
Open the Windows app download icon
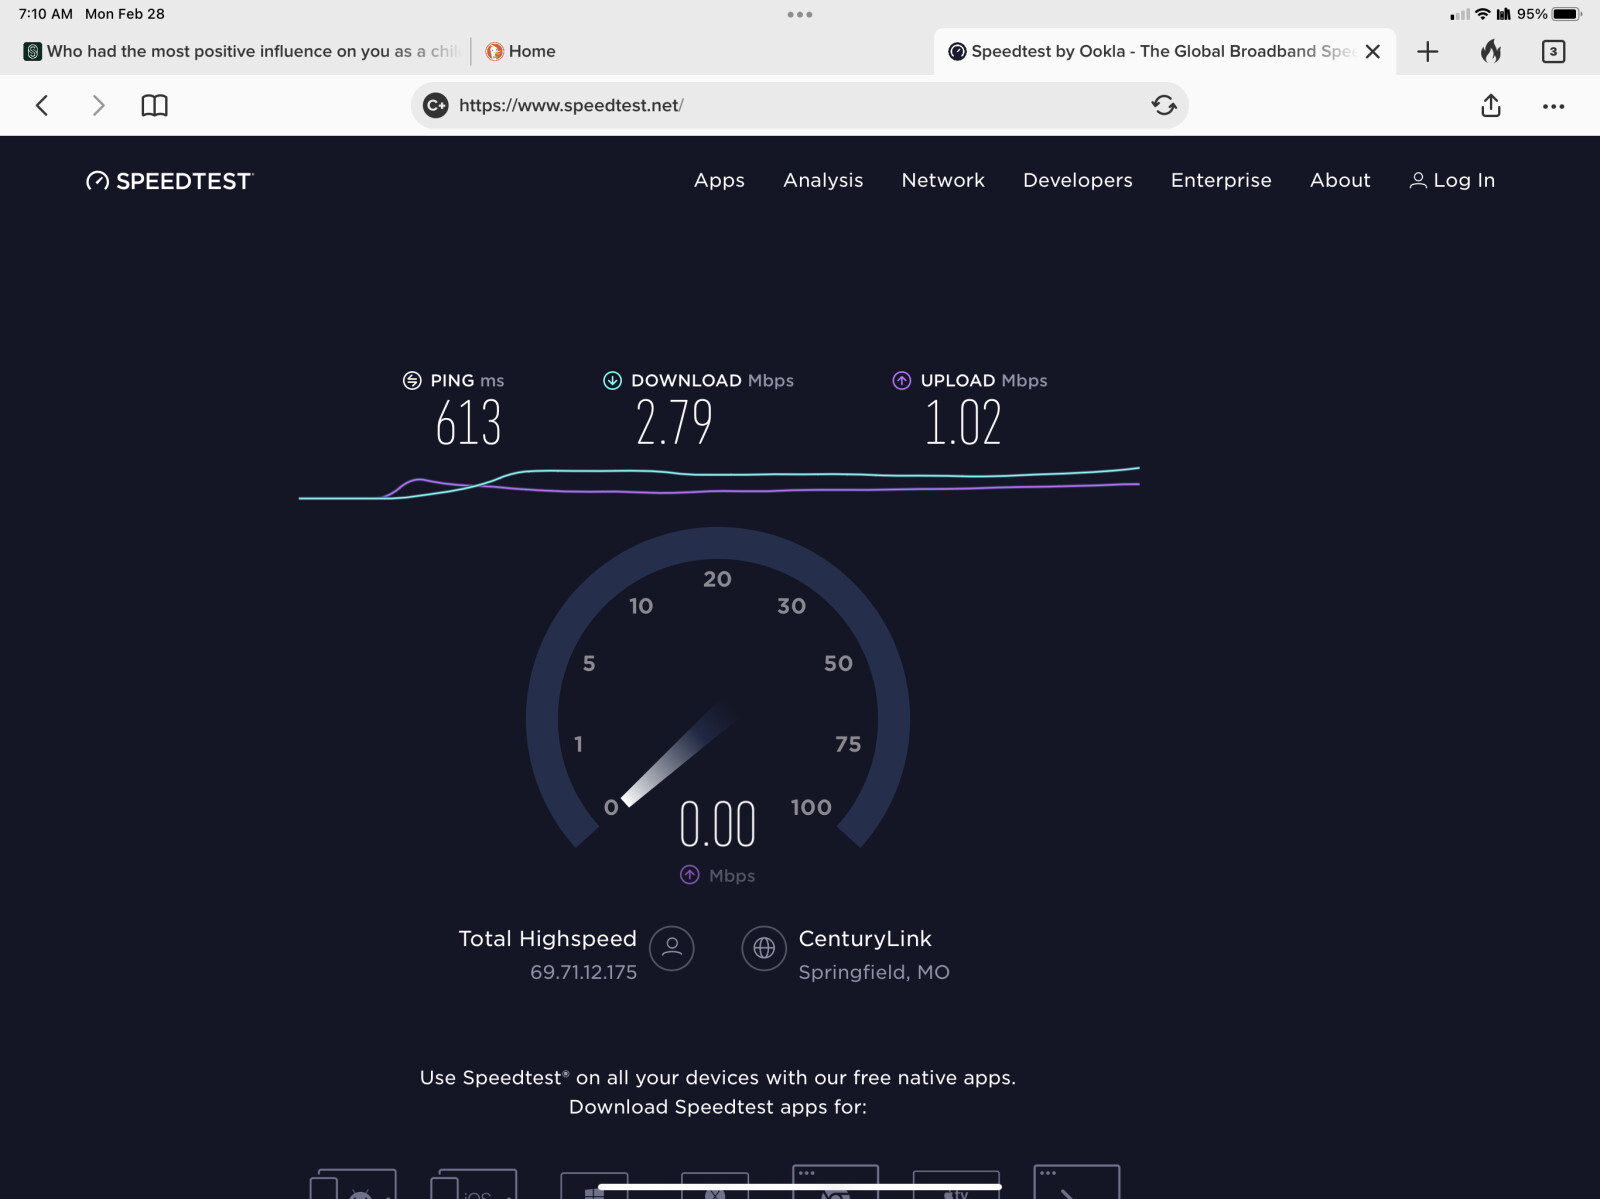[594, 1185]
